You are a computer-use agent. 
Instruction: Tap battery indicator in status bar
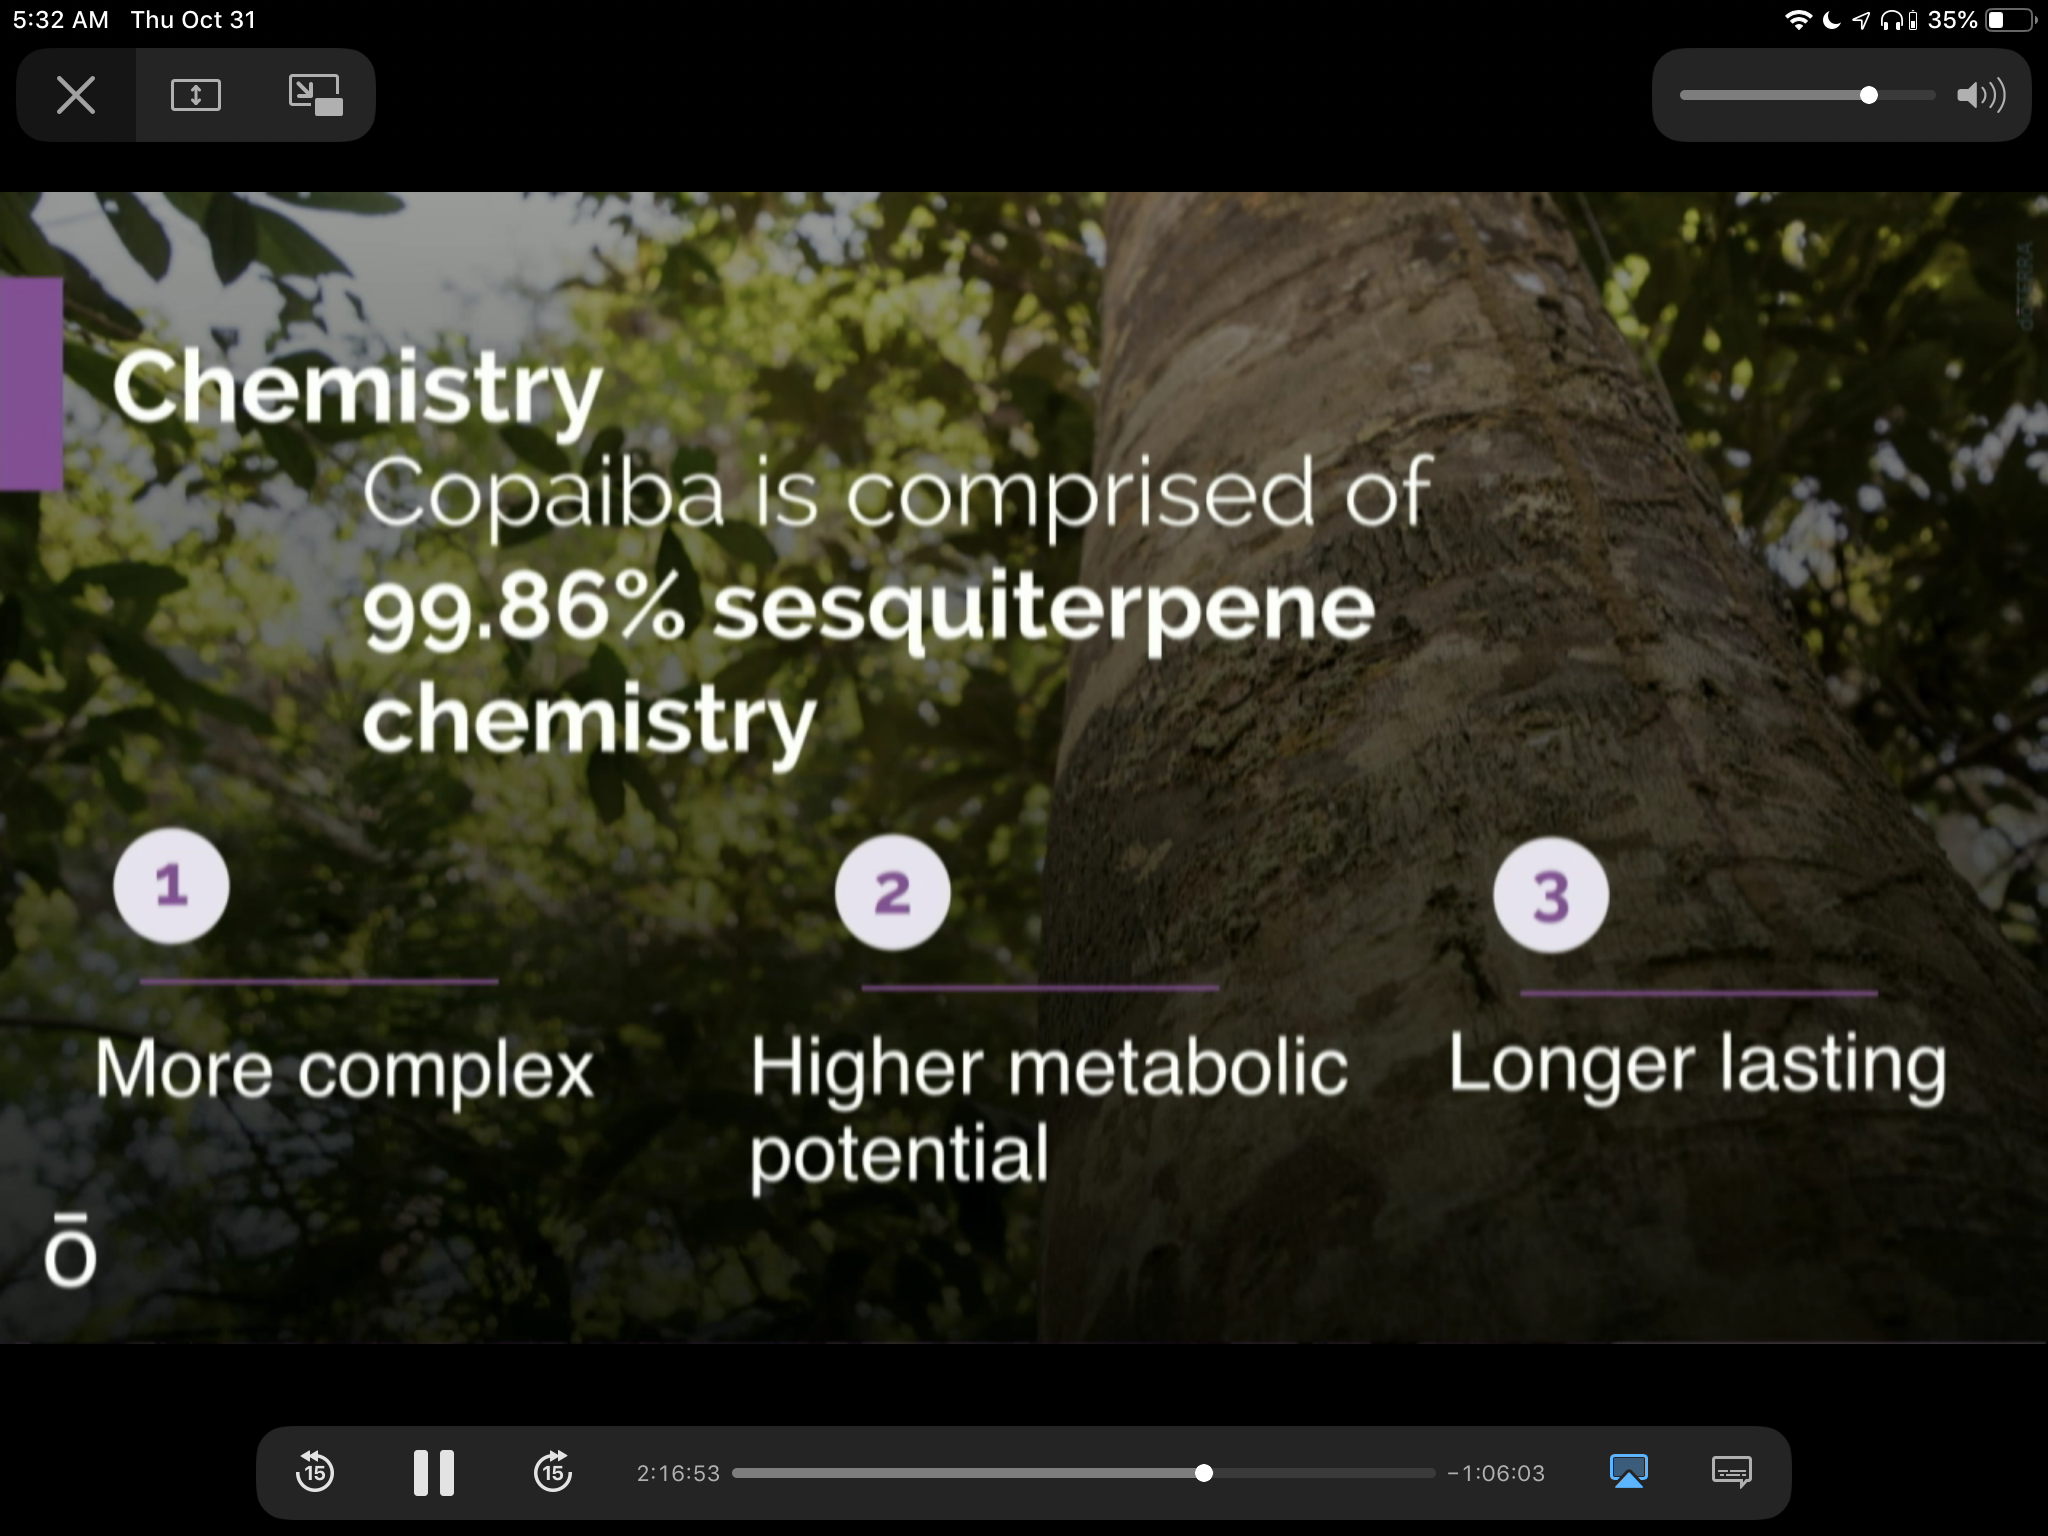click(2010, 20)
